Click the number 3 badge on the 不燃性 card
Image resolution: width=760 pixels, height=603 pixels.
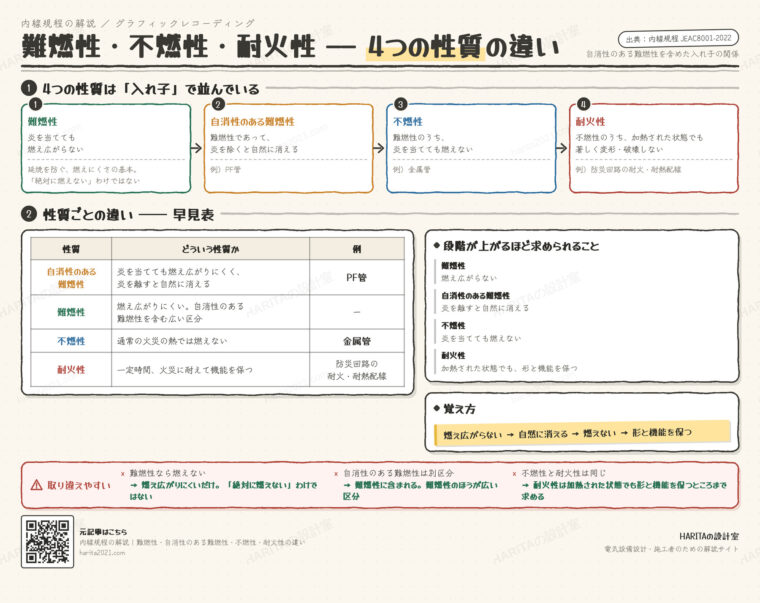coord(400,104)
